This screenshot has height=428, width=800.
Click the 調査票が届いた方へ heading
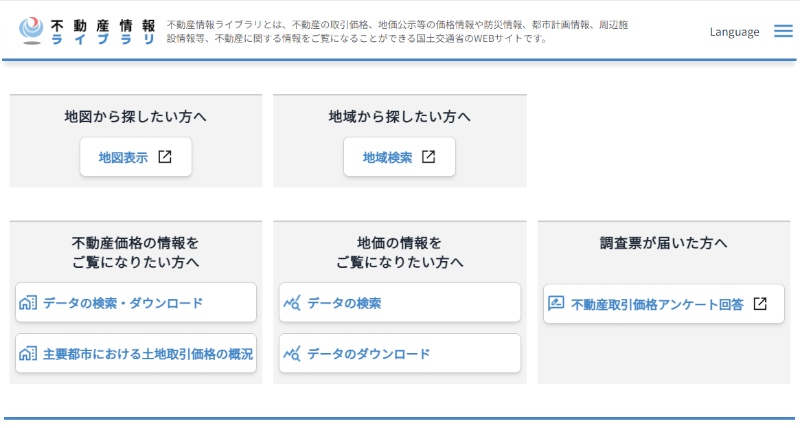click(x=663, y=243)
